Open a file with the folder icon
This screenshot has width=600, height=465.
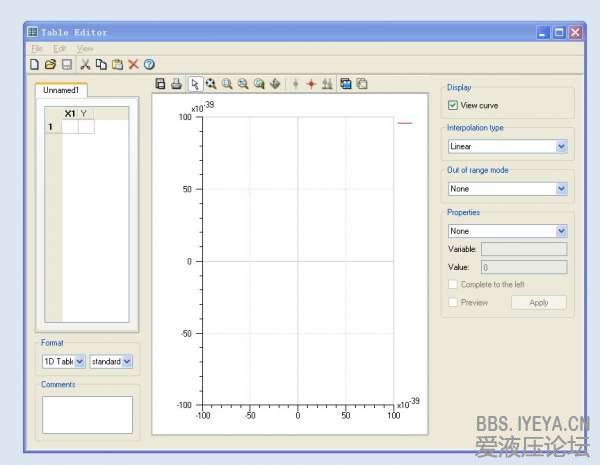50,64
